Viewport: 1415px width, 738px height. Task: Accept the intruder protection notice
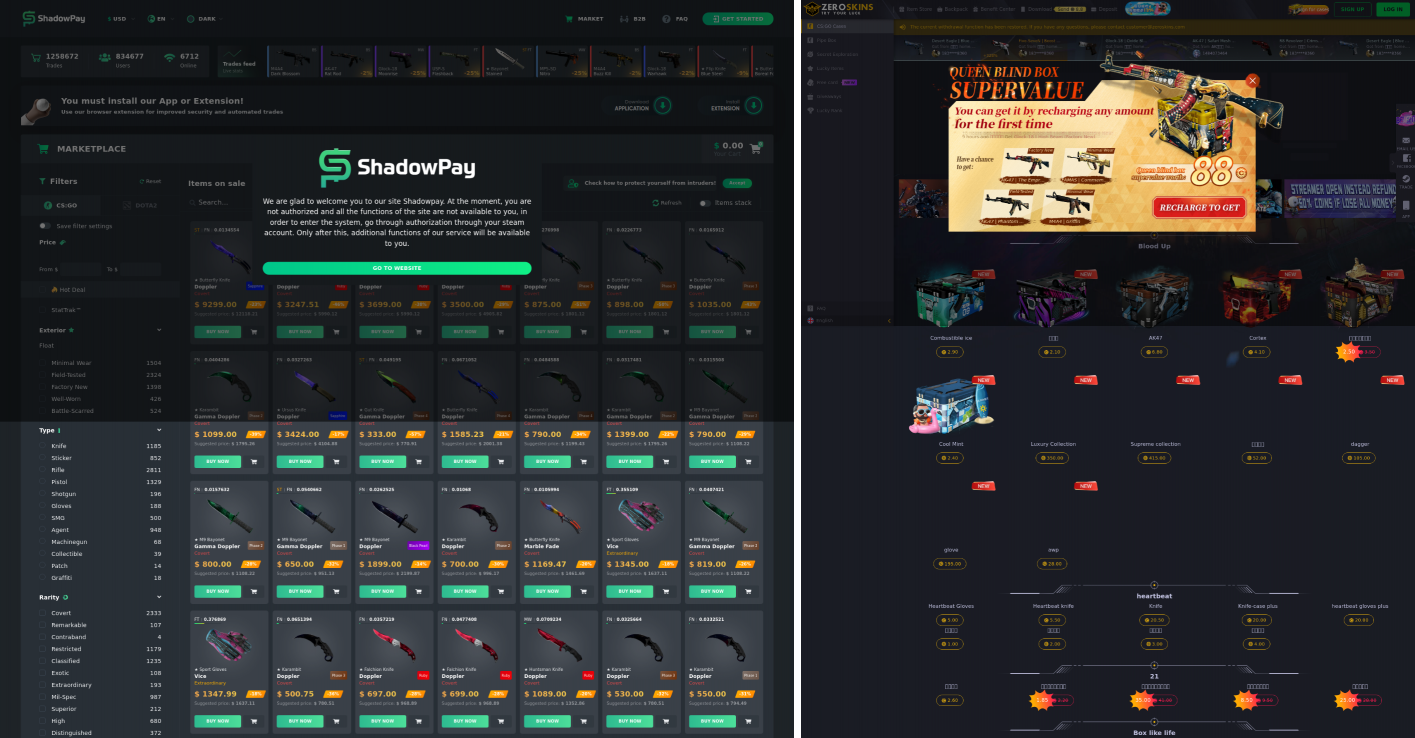[737, 183]
